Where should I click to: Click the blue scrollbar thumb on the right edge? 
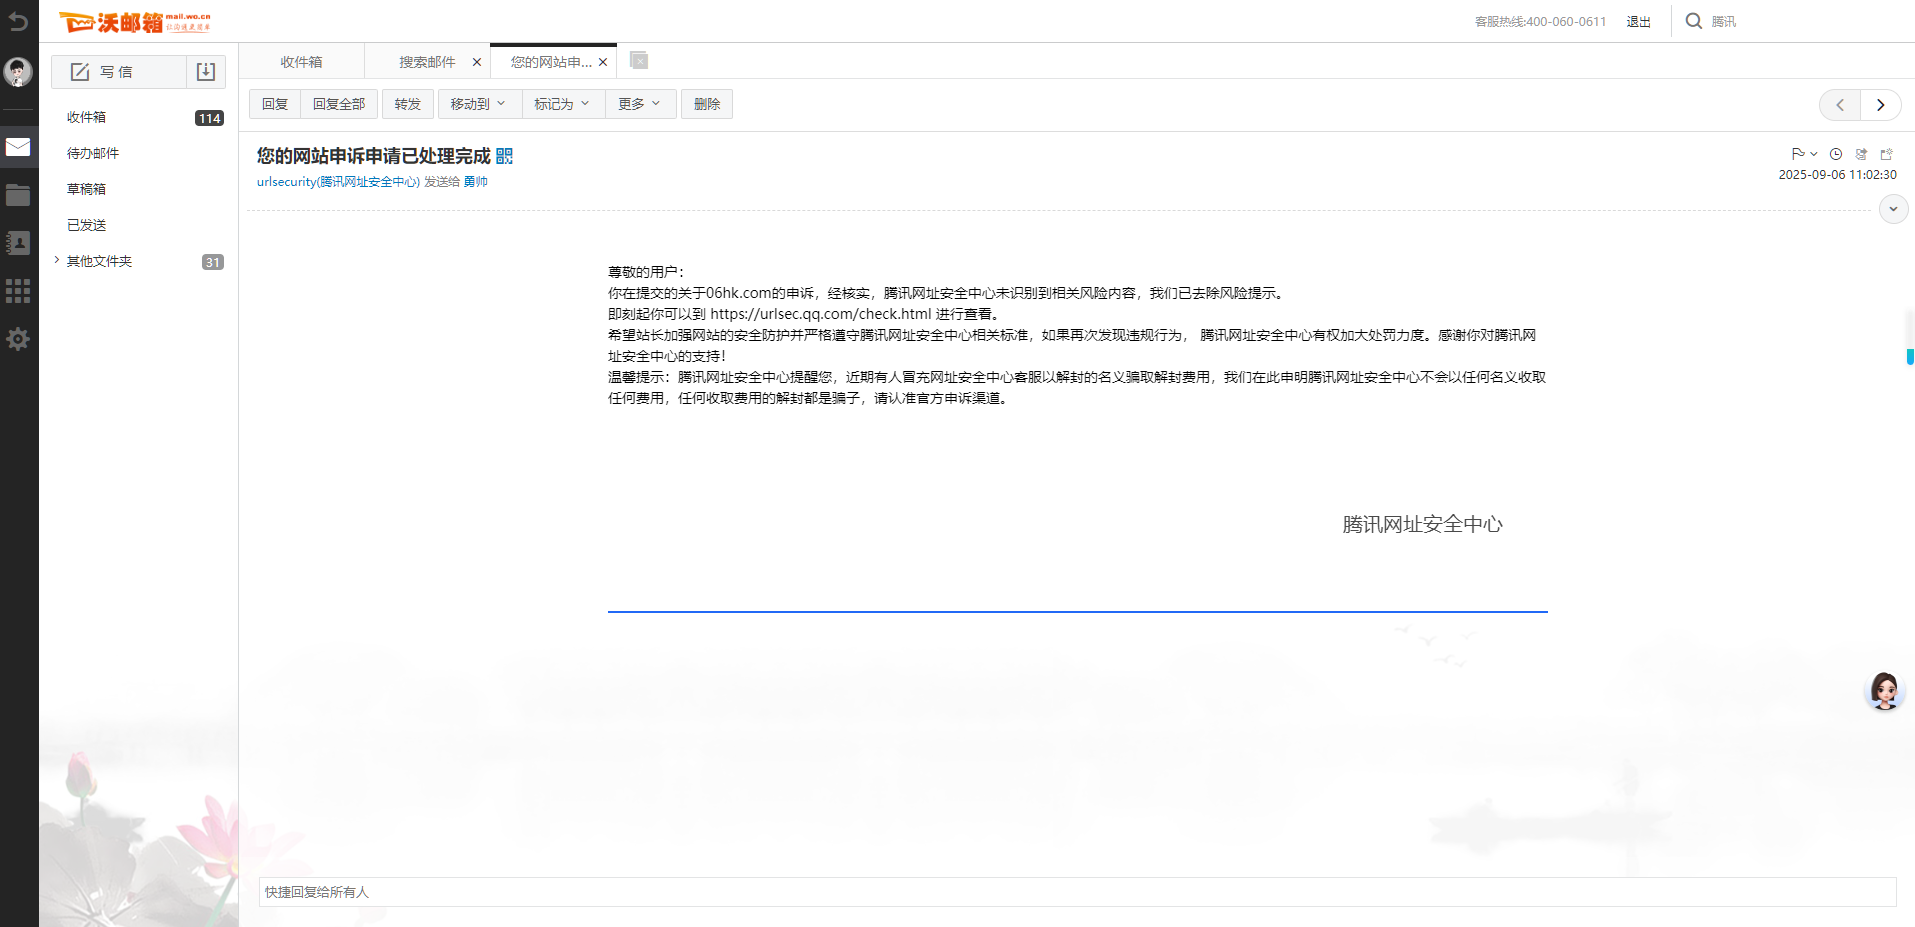point(1910,357)
